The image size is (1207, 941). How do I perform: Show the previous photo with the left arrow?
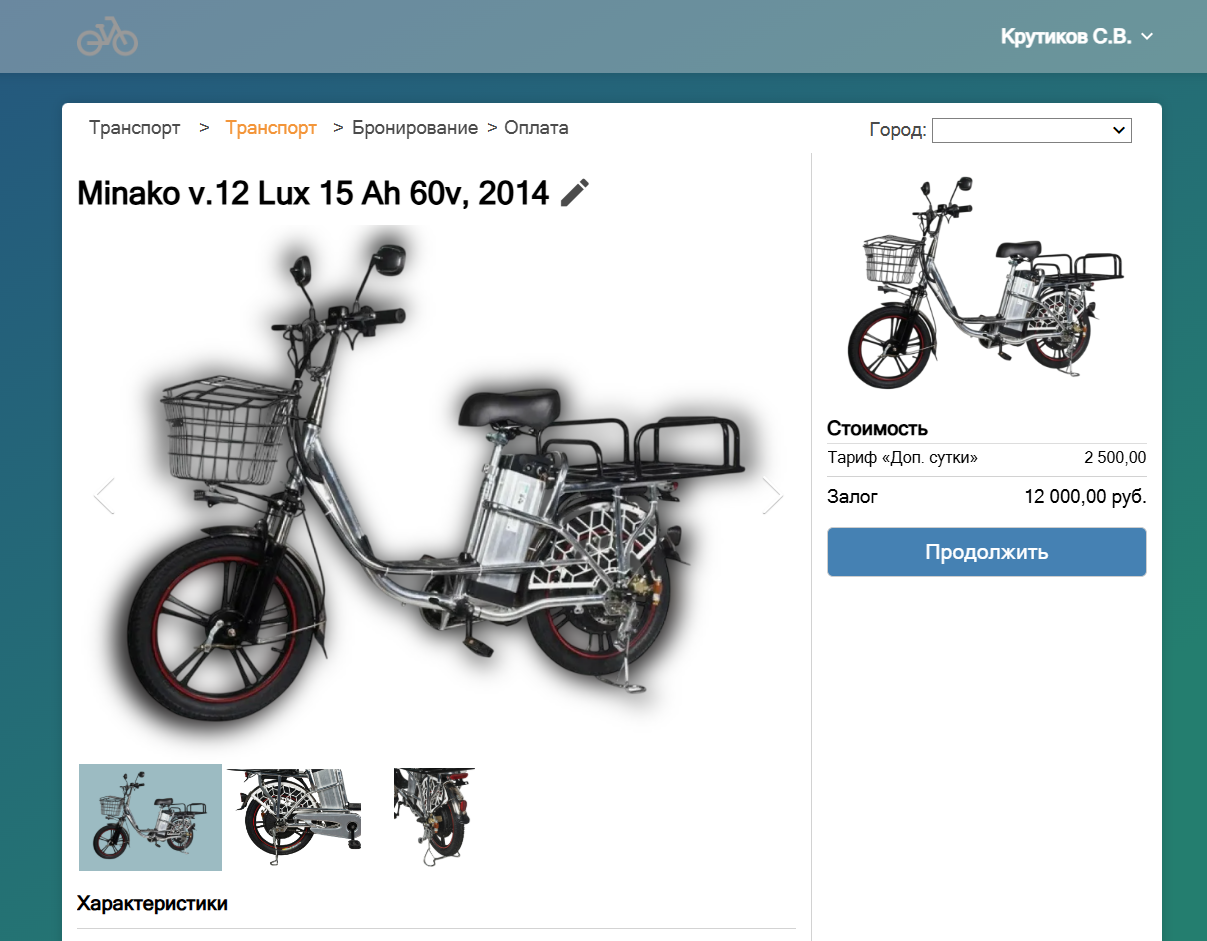click(104, 496)
